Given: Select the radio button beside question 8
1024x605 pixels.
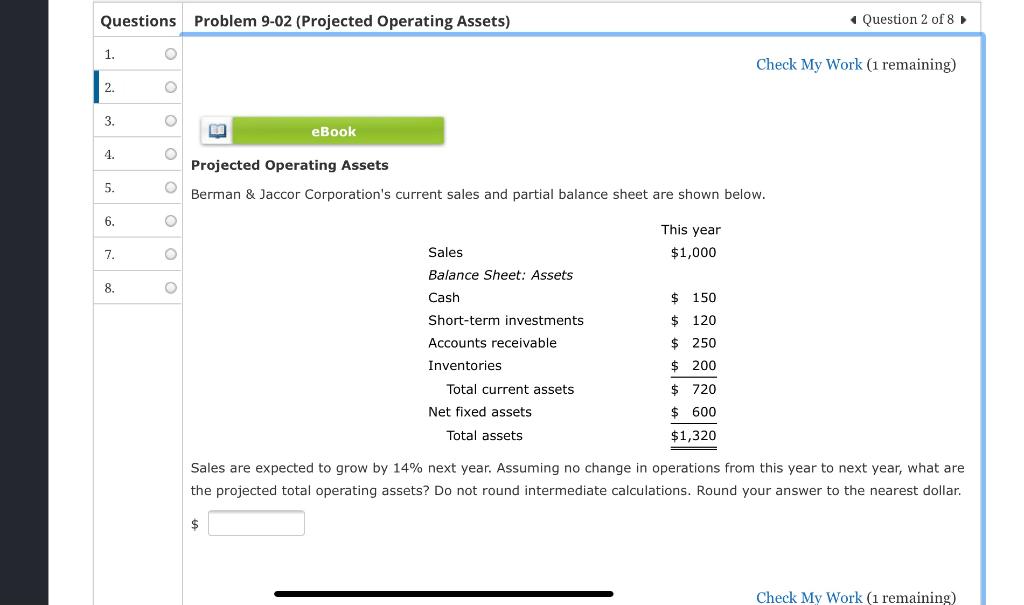Looking at the screenshot, I should (170, 287).
